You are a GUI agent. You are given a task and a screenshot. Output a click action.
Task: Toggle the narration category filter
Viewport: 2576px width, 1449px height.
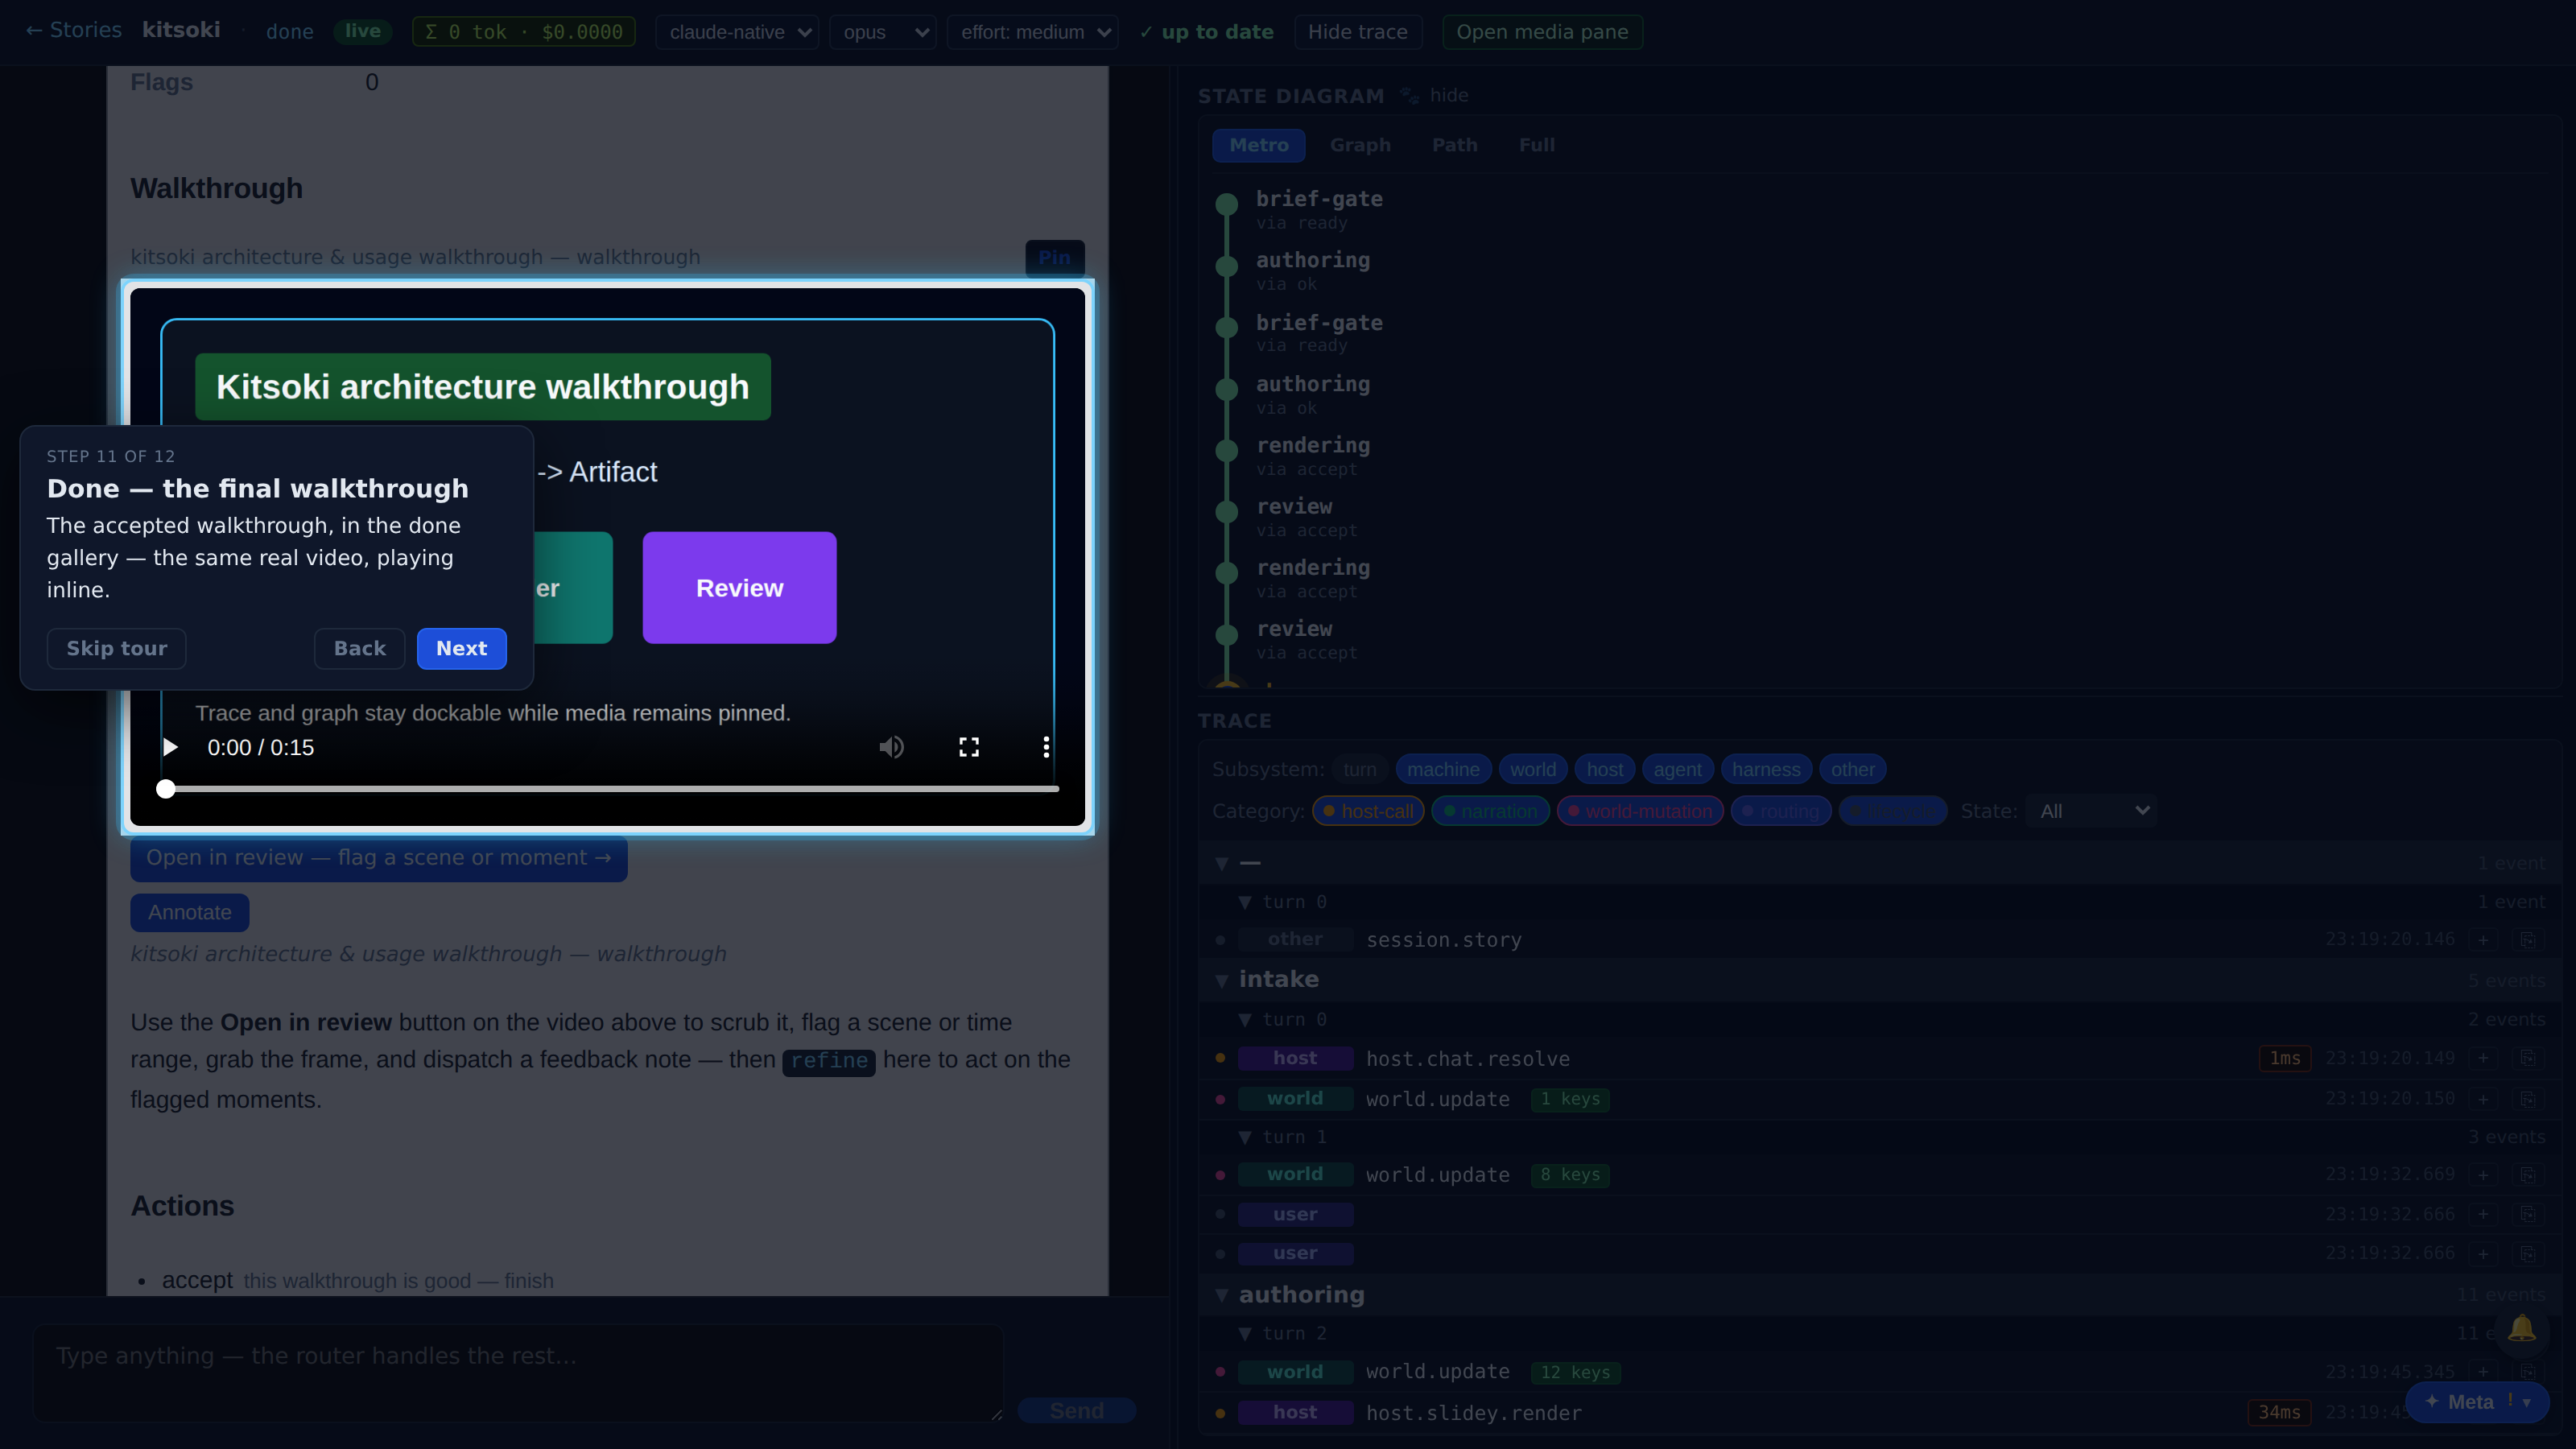[x=1490, y=811]
